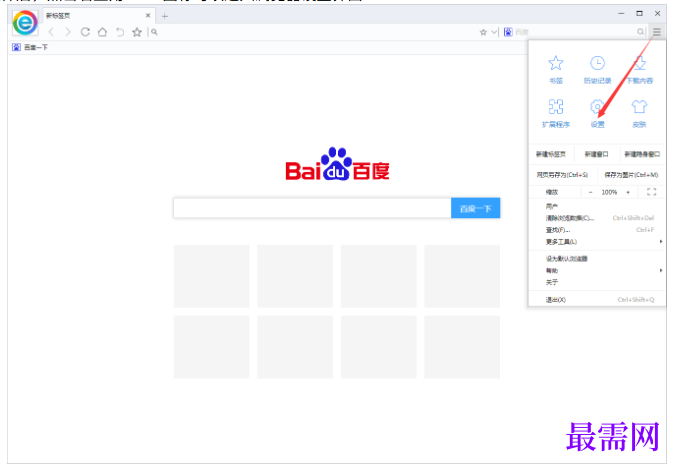Open last thumbnail in bottom row
678x468 pixels.
(462, 347)
